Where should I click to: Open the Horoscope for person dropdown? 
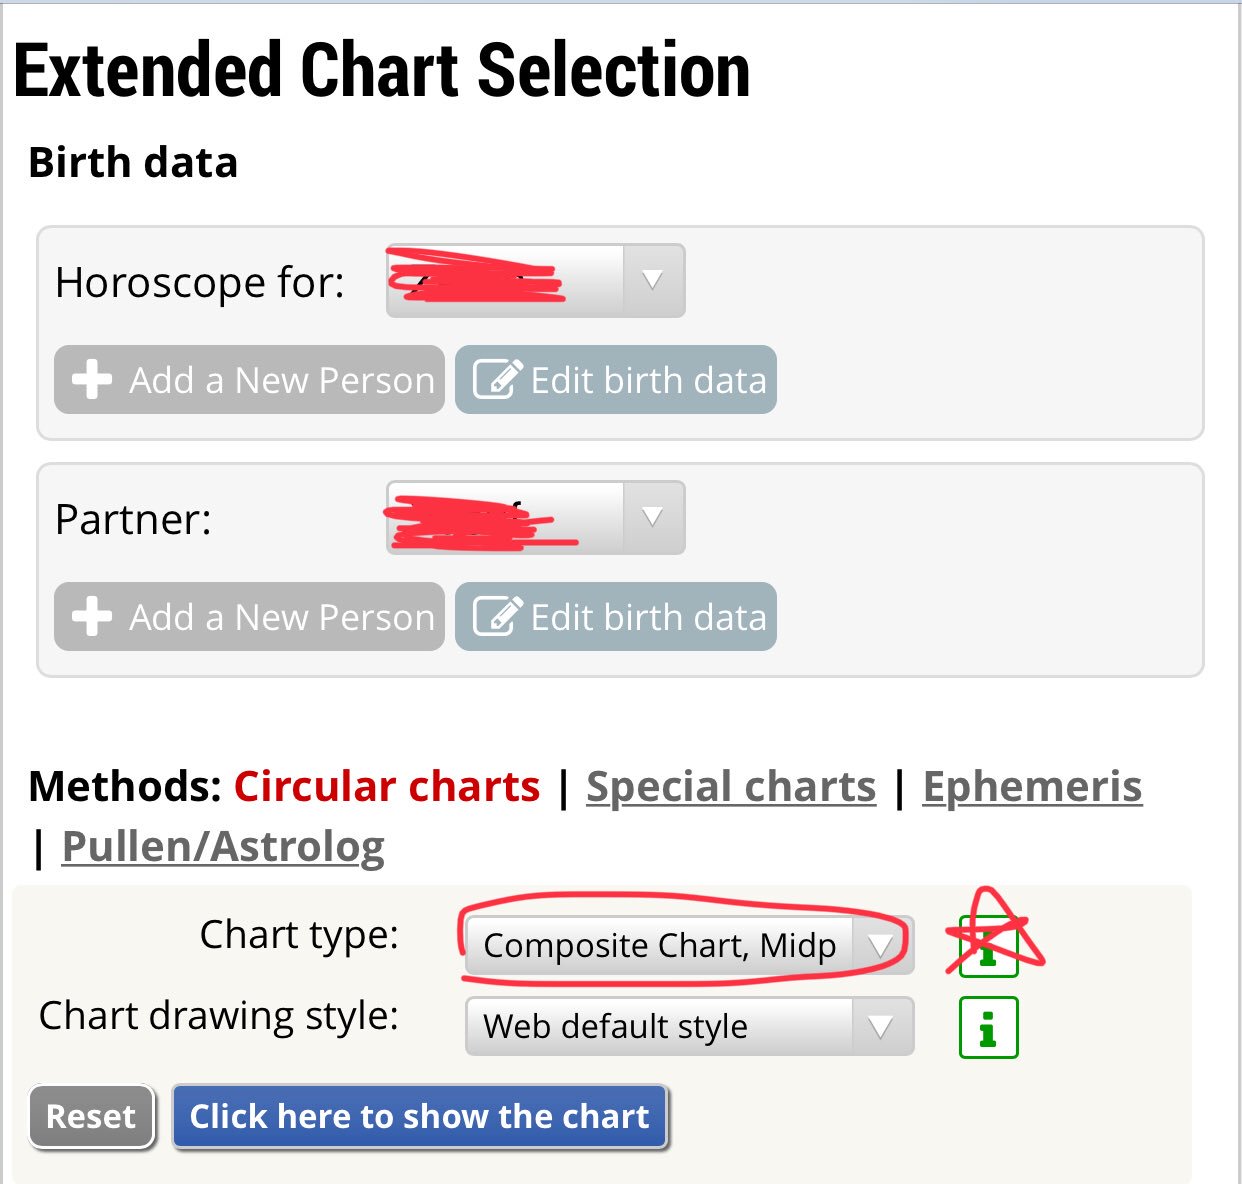(x=536, y=281)
